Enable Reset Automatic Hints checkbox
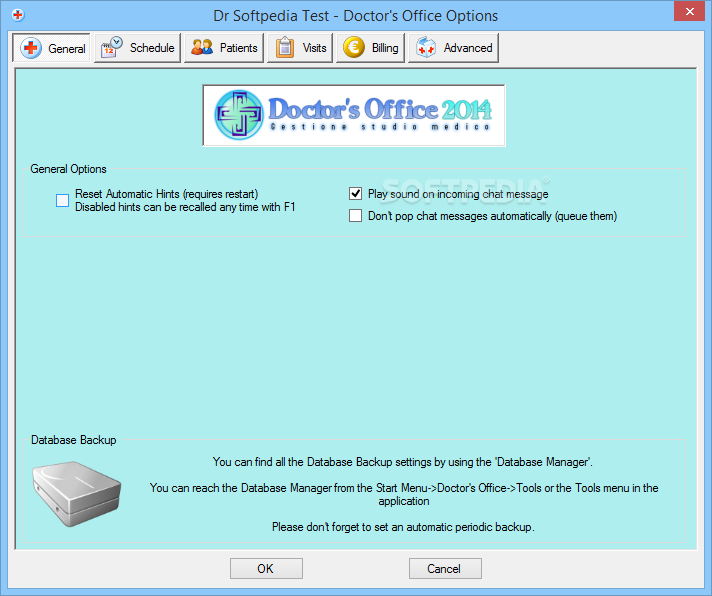 (x=62, y=200)
